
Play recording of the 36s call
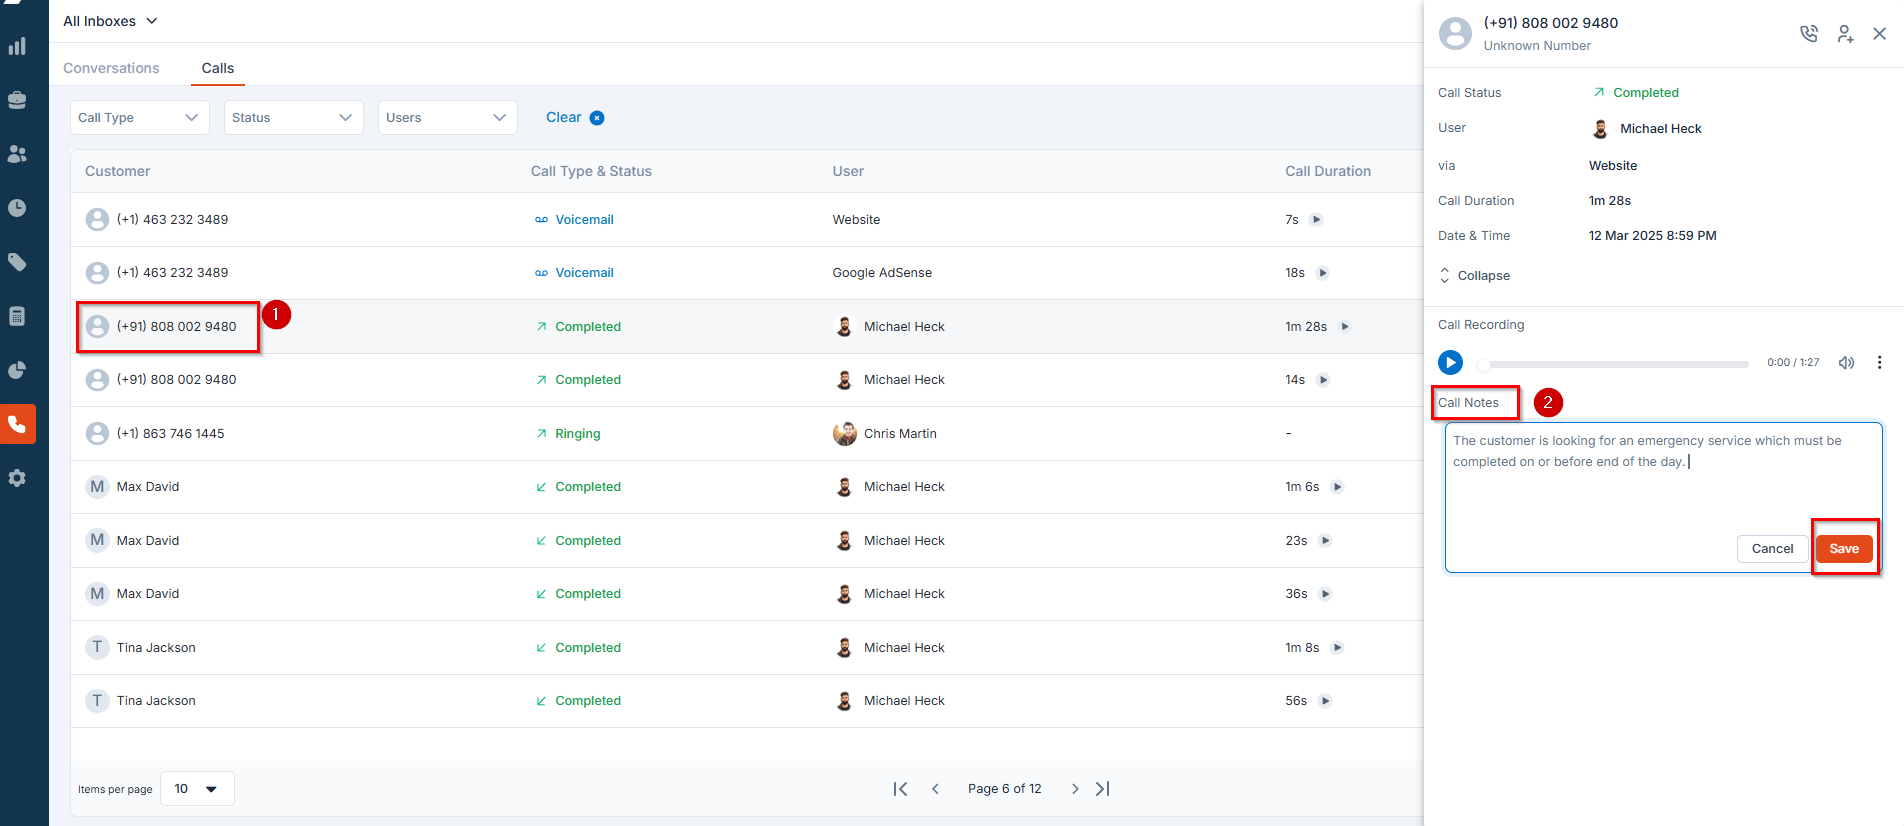1325,594
